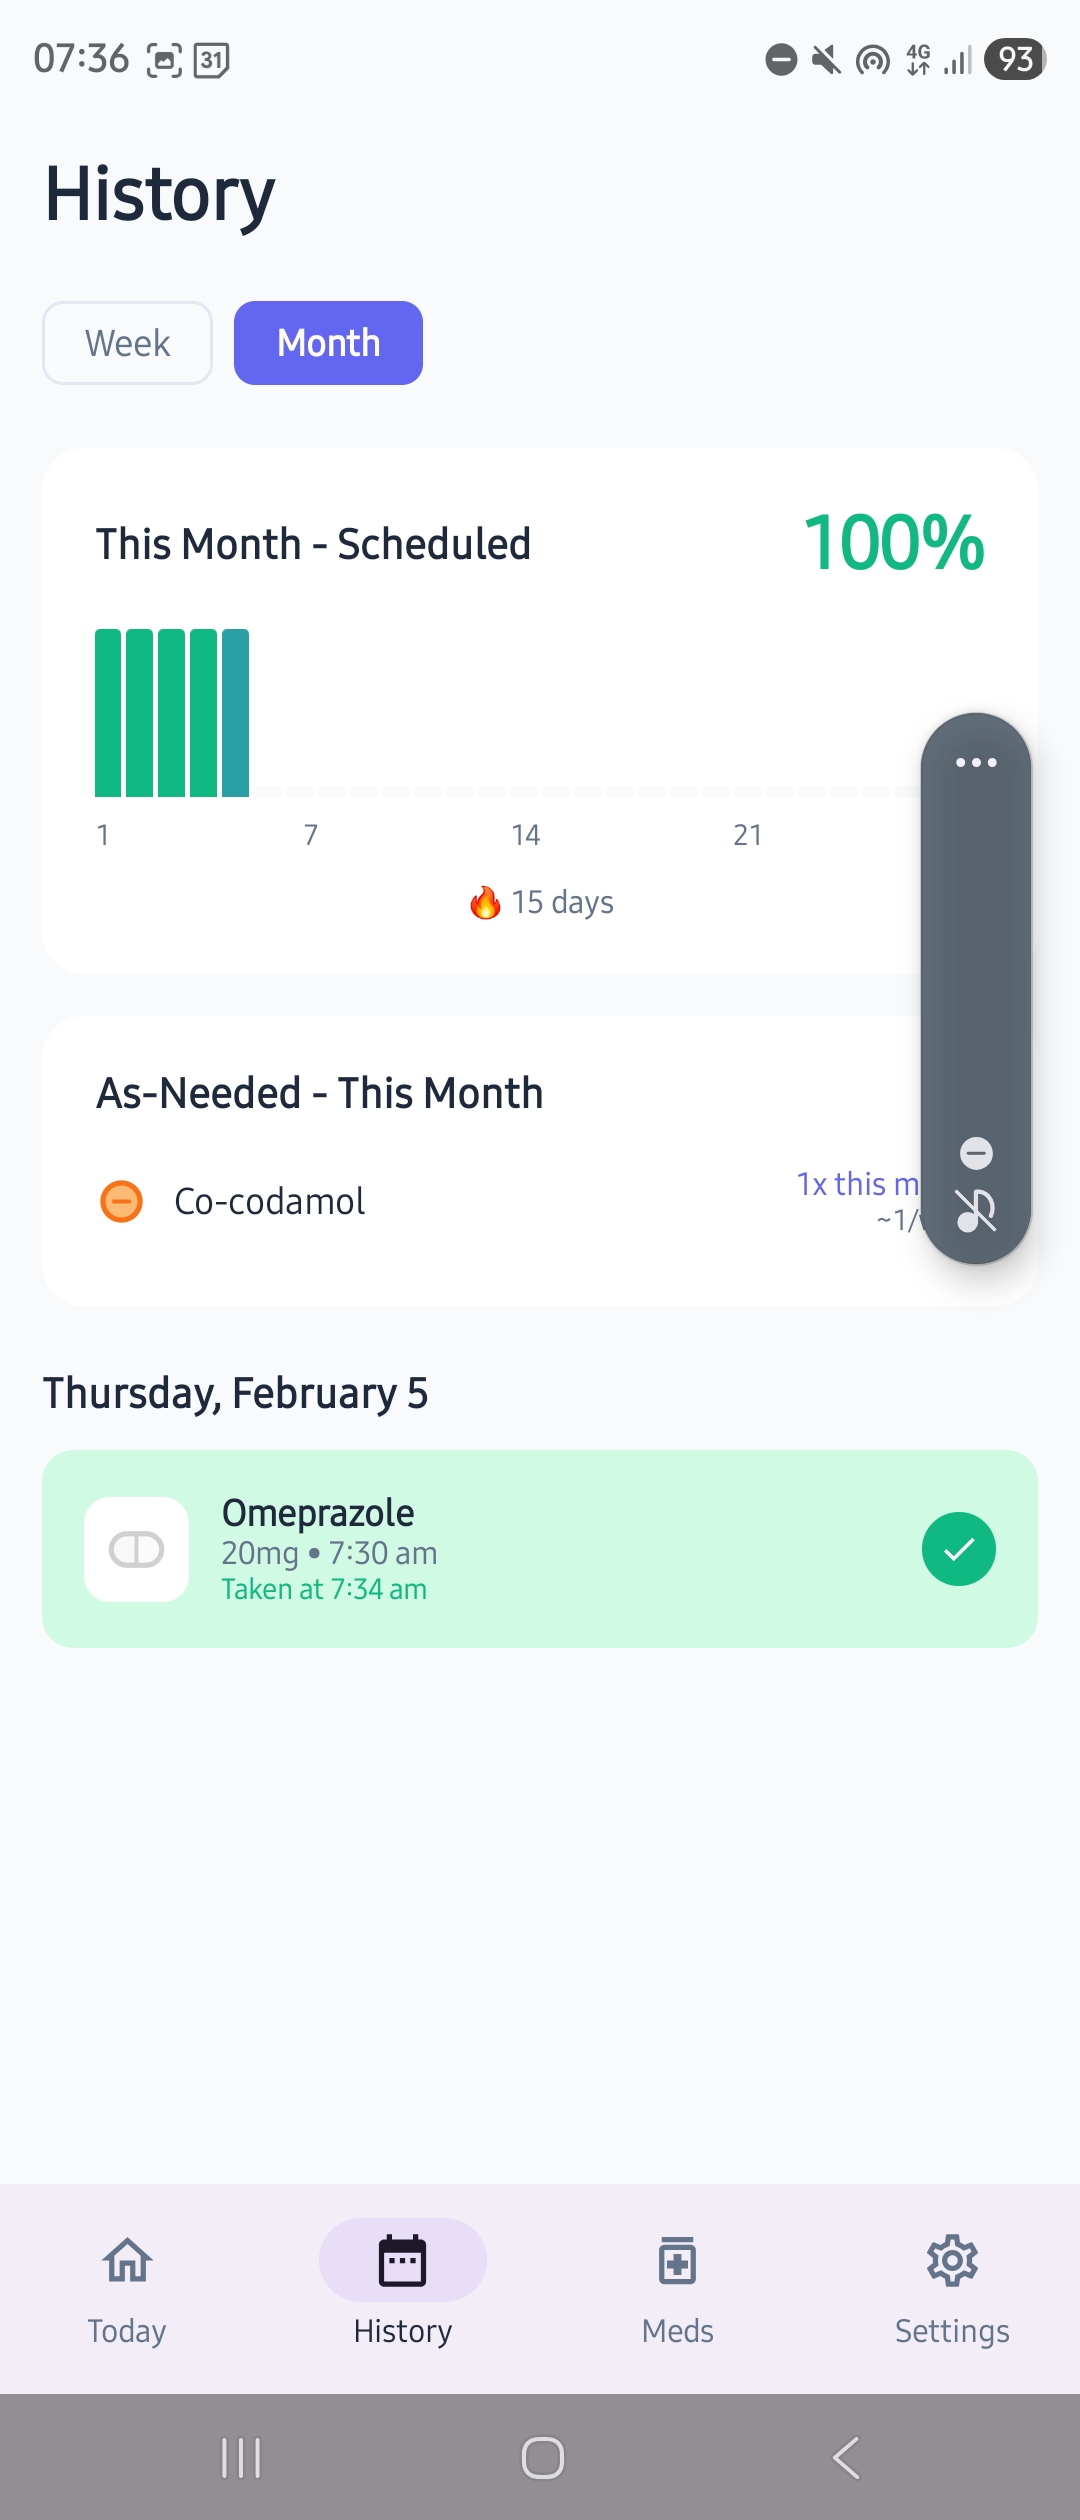Tap the History calendar icon
1080x2520 pixels.
point(401,2260)
